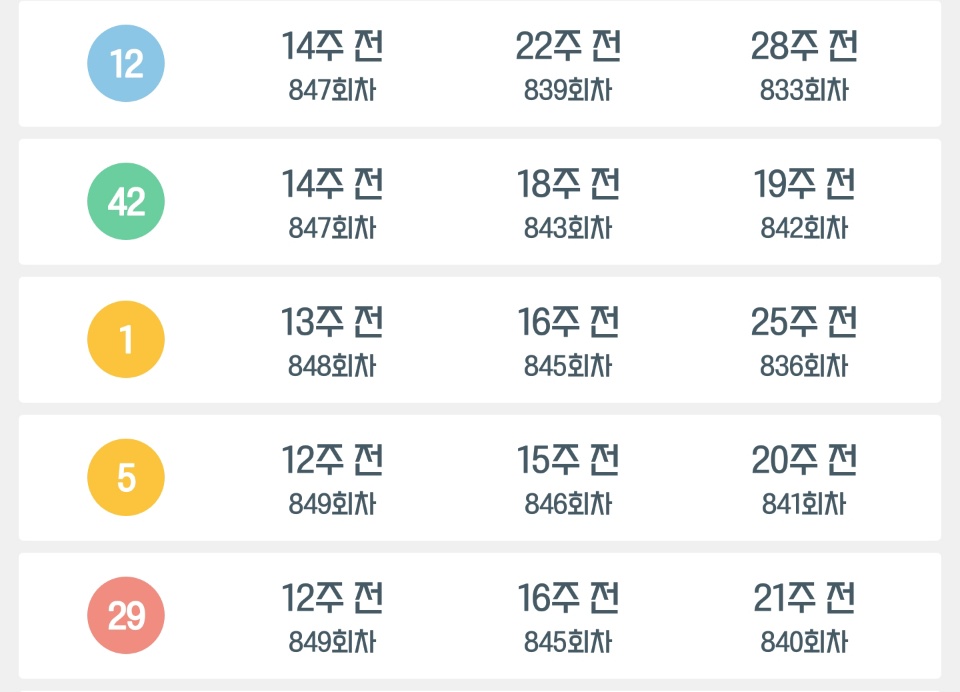Tap the yellow number 5 ball
Viewport: 960px width, 692px height.
coord(126,478)
